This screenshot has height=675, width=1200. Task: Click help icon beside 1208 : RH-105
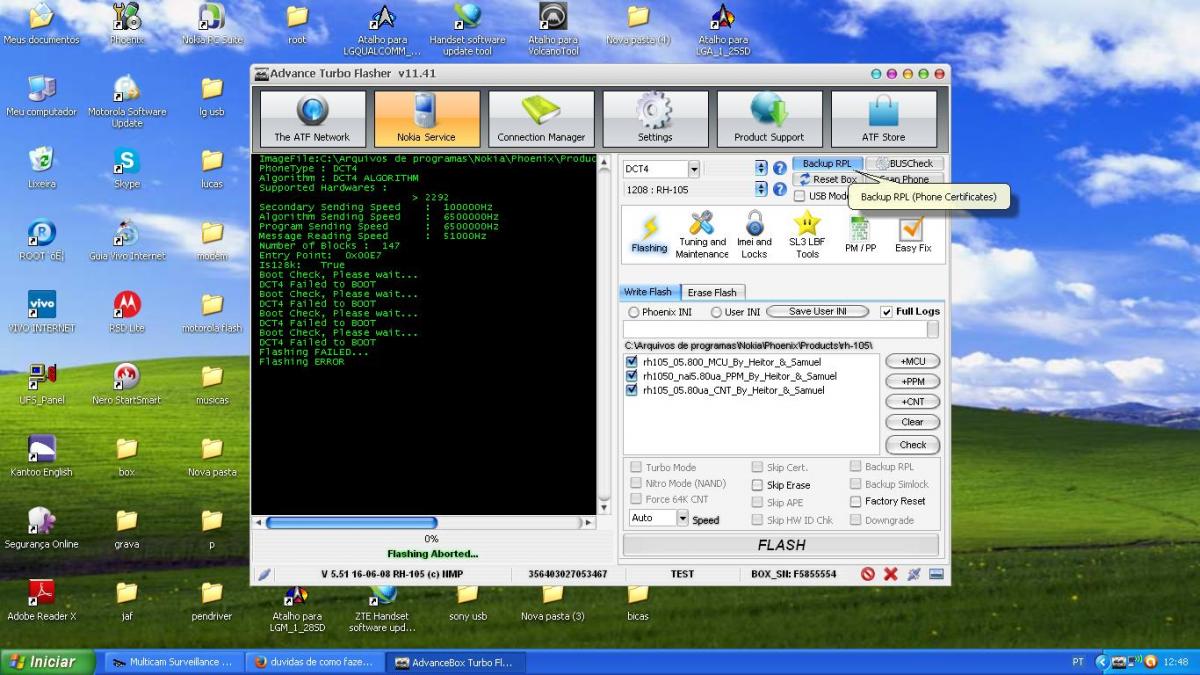(x=780, y=189)
